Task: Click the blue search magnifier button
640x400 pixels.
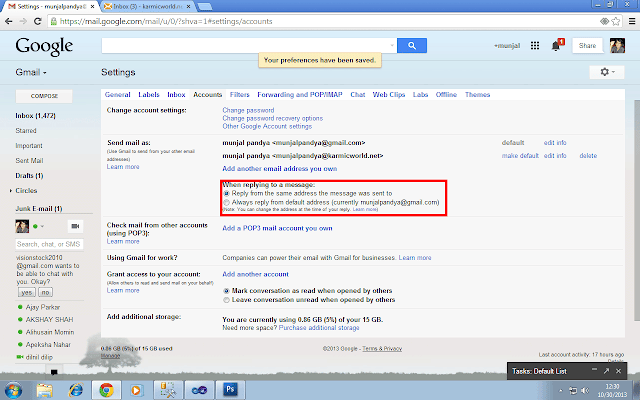Action: [412, 45]
